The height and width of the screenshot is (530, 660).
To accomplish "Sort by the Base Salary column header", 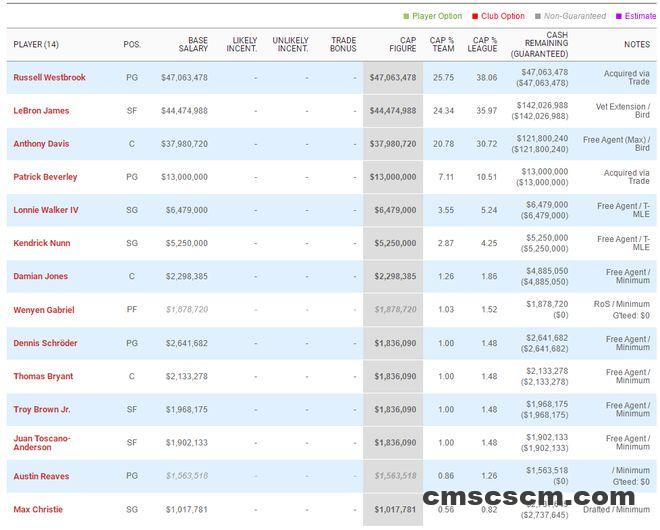I will (x=193, y=44).
